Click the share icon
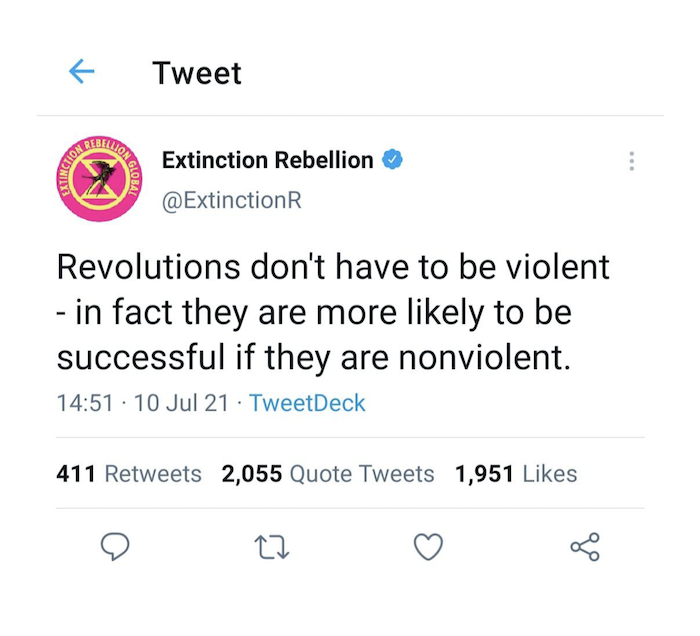Viewport: 700px width, 636px height. click(585, 547)
